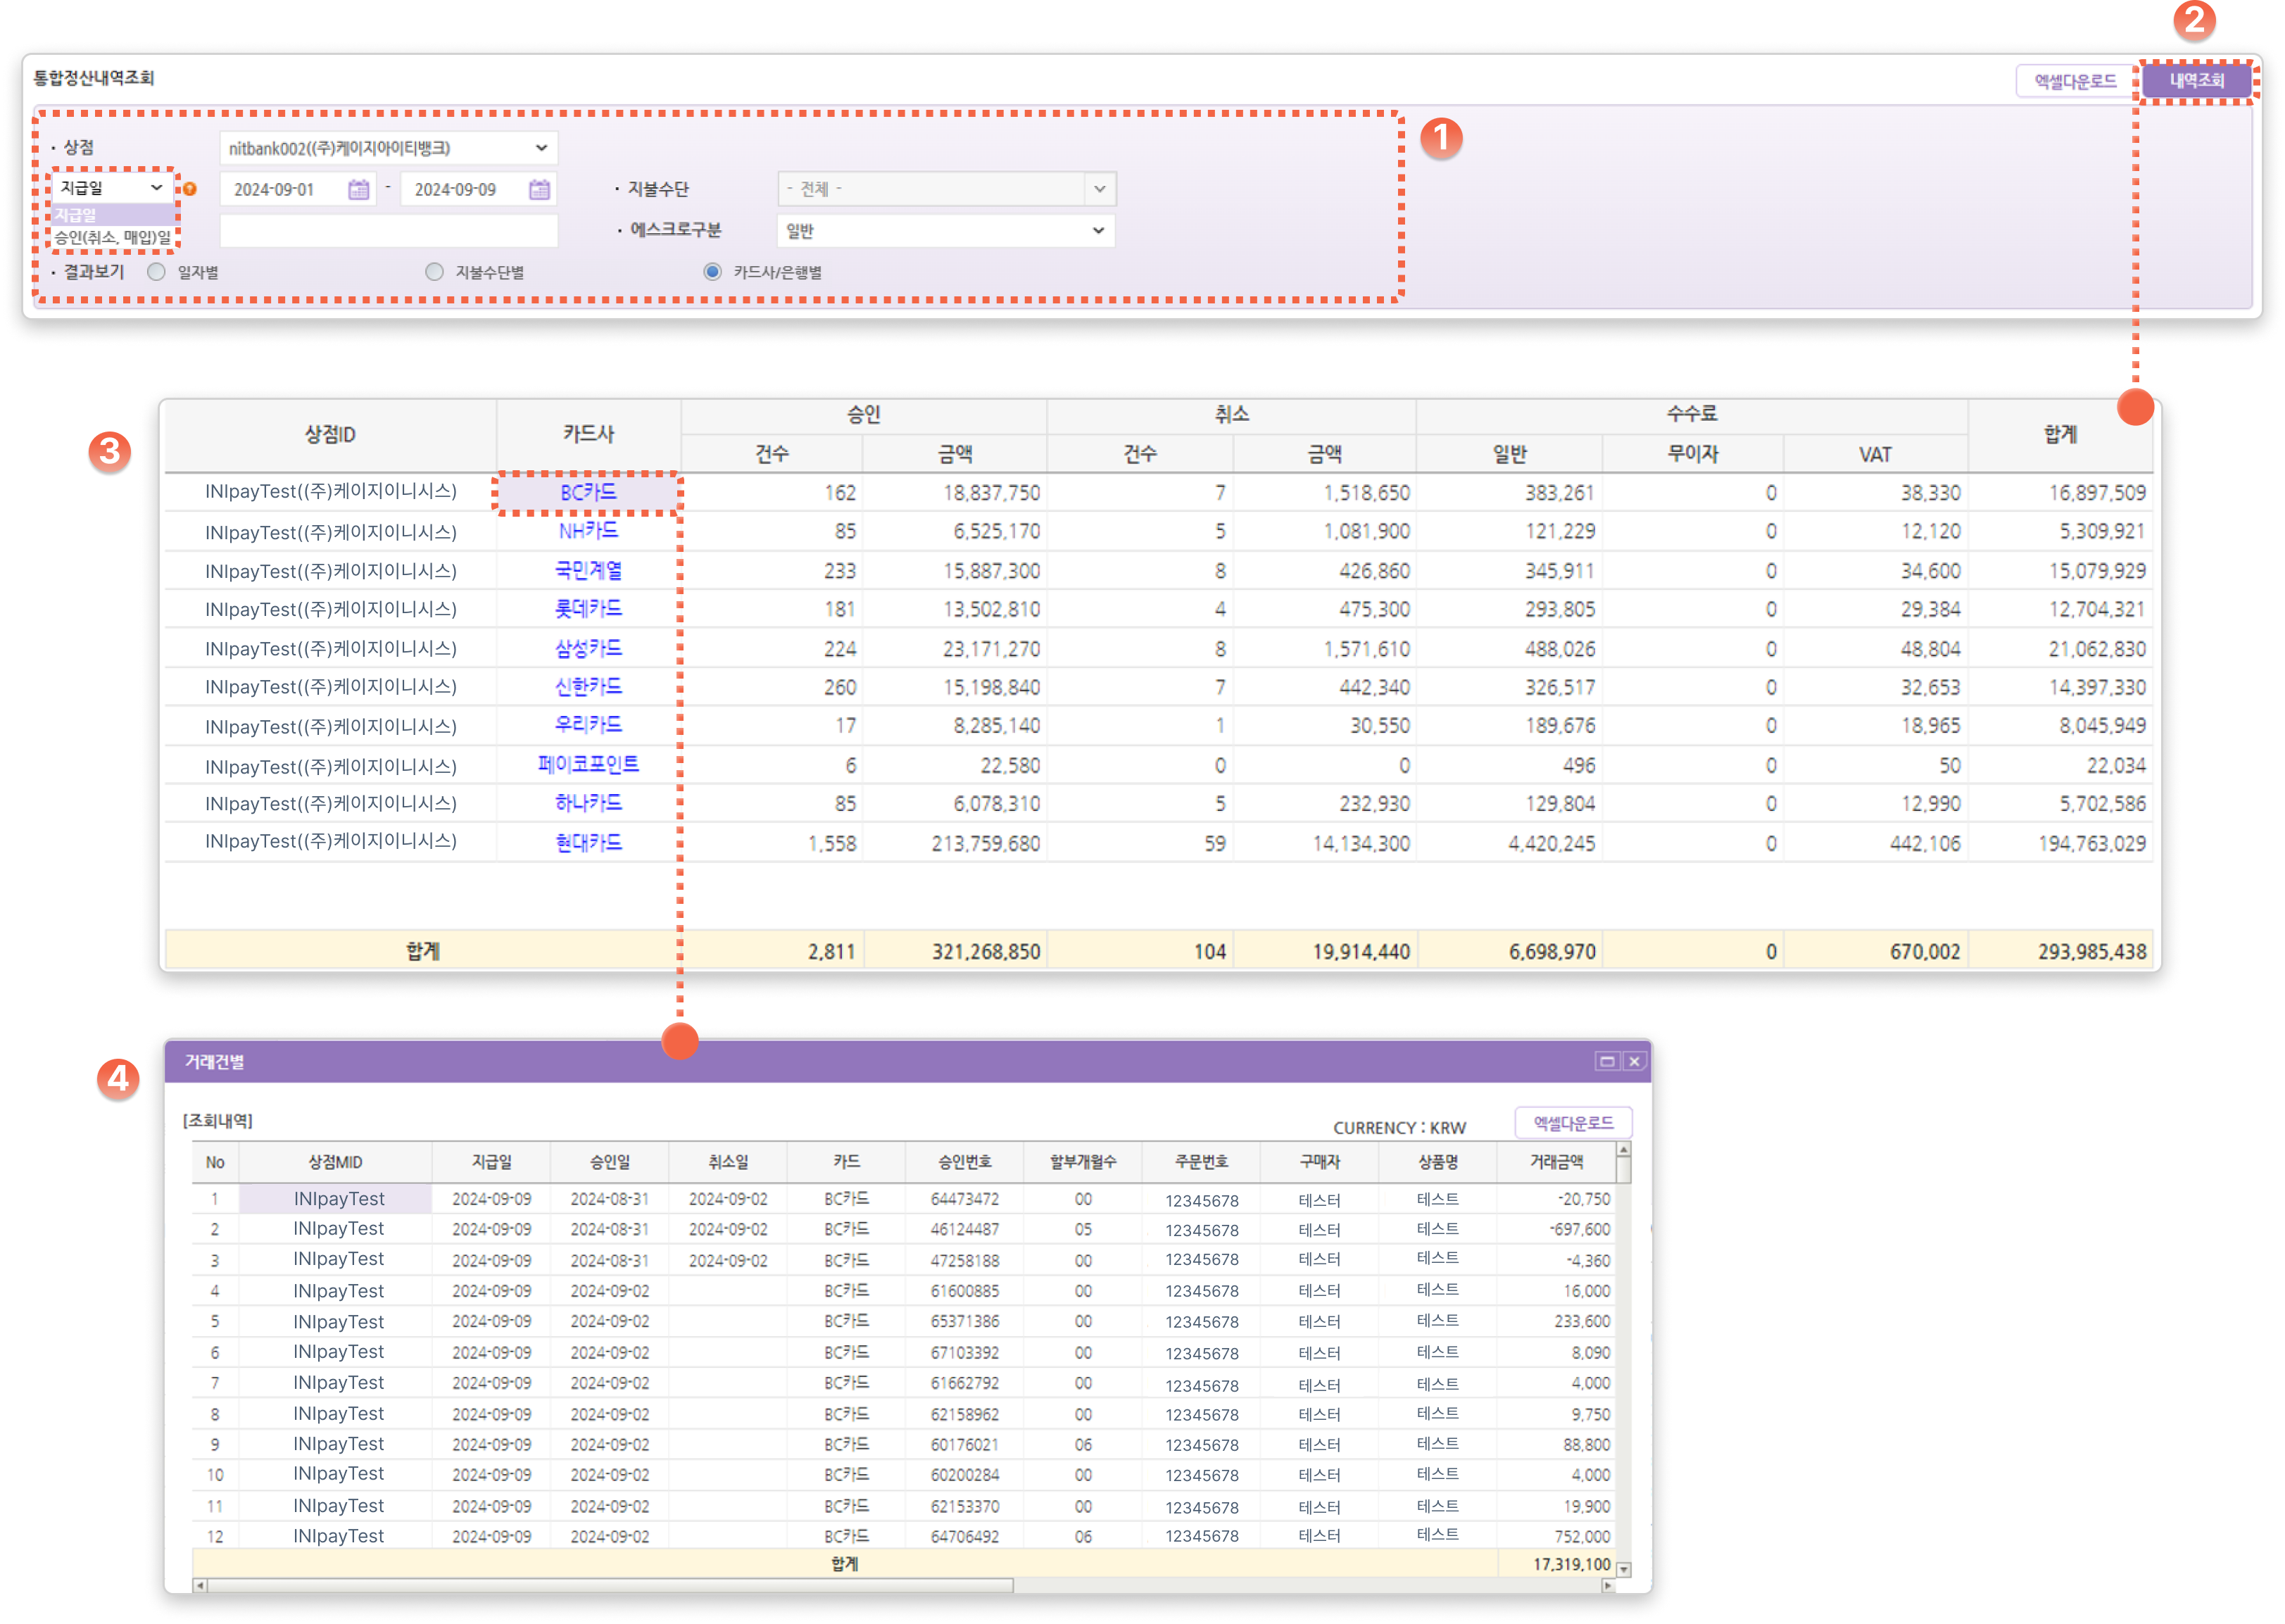This screenshot has width=2285, height=1624.
Task: Click the 내역조회 search button
Action: tap(2197, 80)
